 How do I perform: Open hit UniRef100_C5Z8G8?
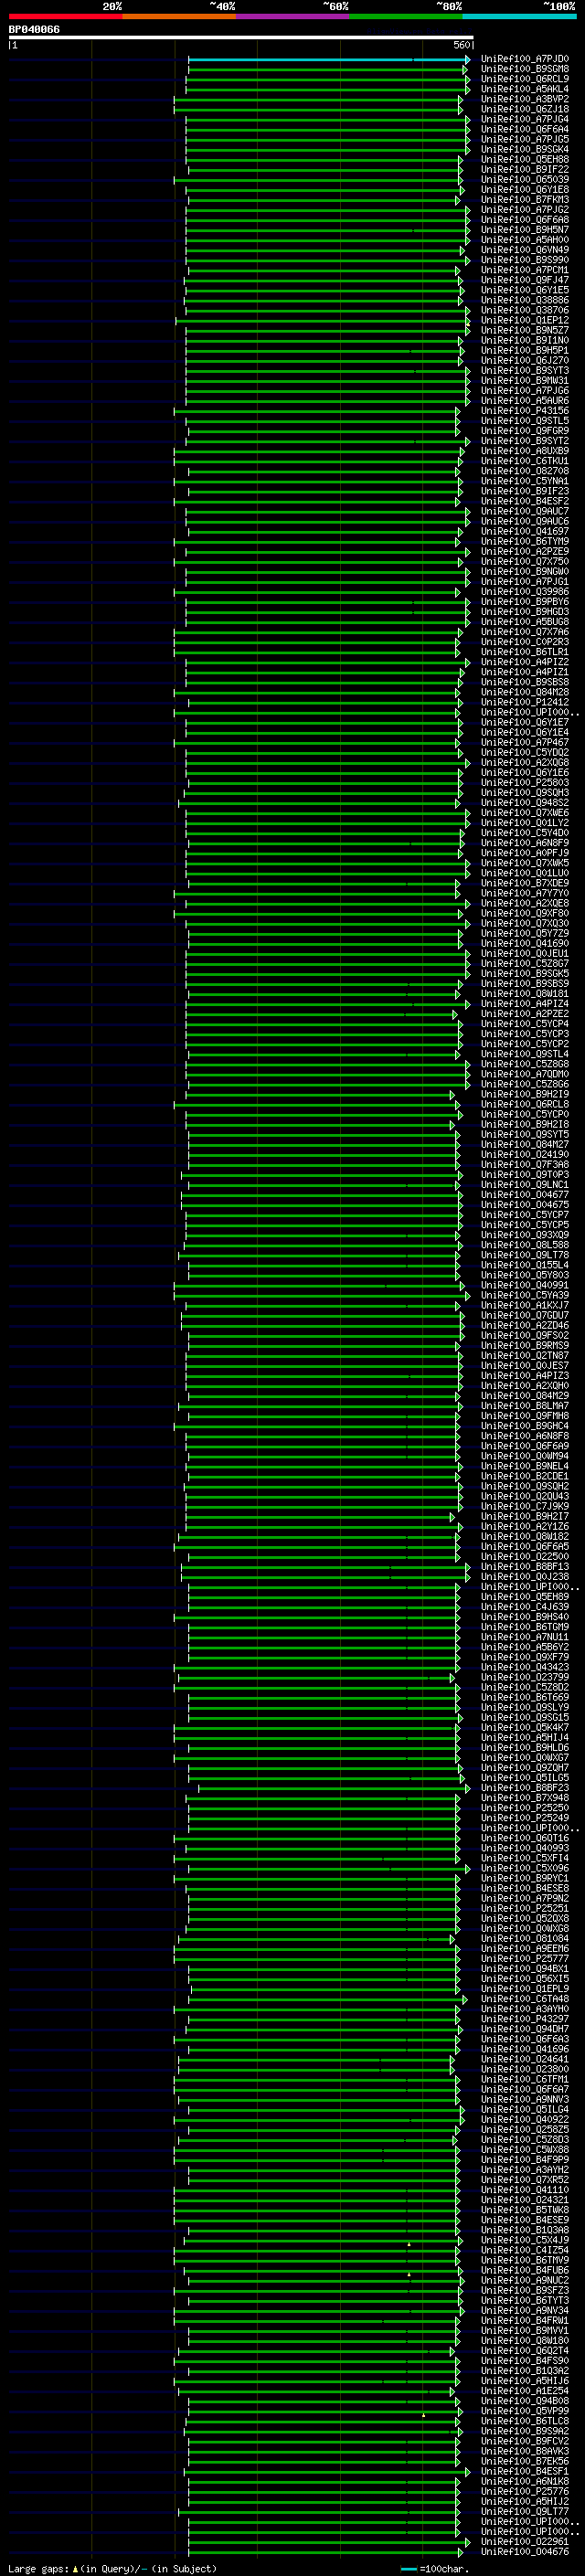point(525,1064)
